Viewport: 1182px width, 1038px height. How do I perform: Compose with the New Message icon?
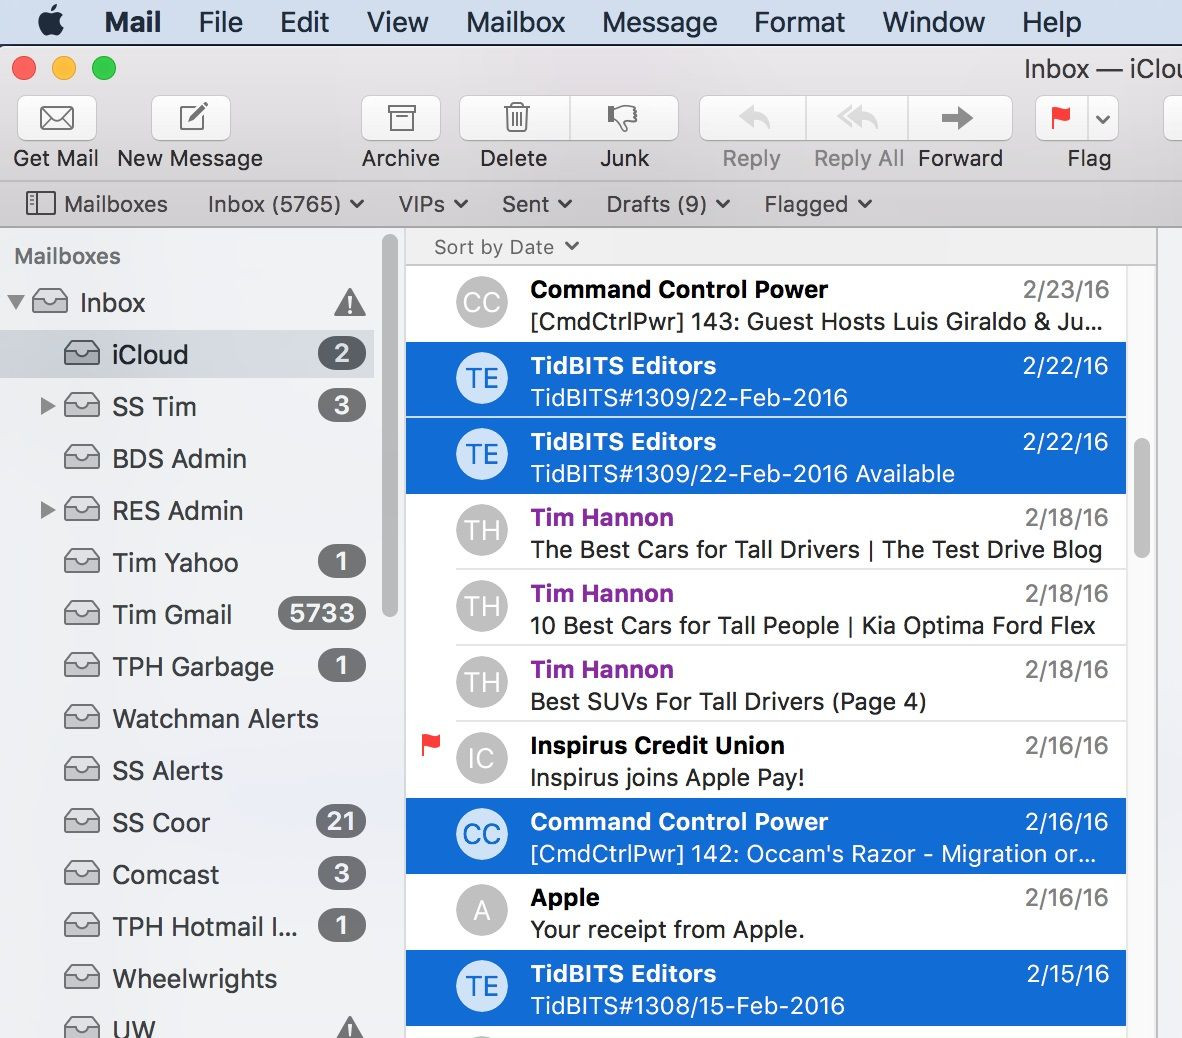pyautogui.click(x=191, y=118)
